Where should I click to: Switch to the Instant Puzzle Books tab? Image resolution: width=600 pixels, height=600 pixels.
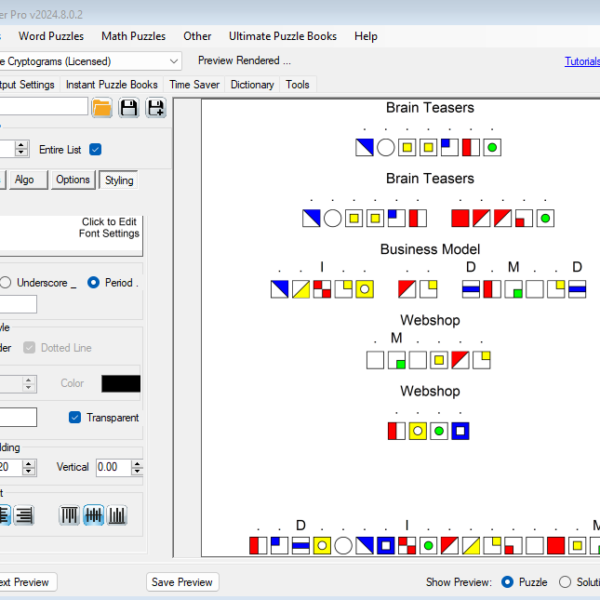(x=112, y=85)
